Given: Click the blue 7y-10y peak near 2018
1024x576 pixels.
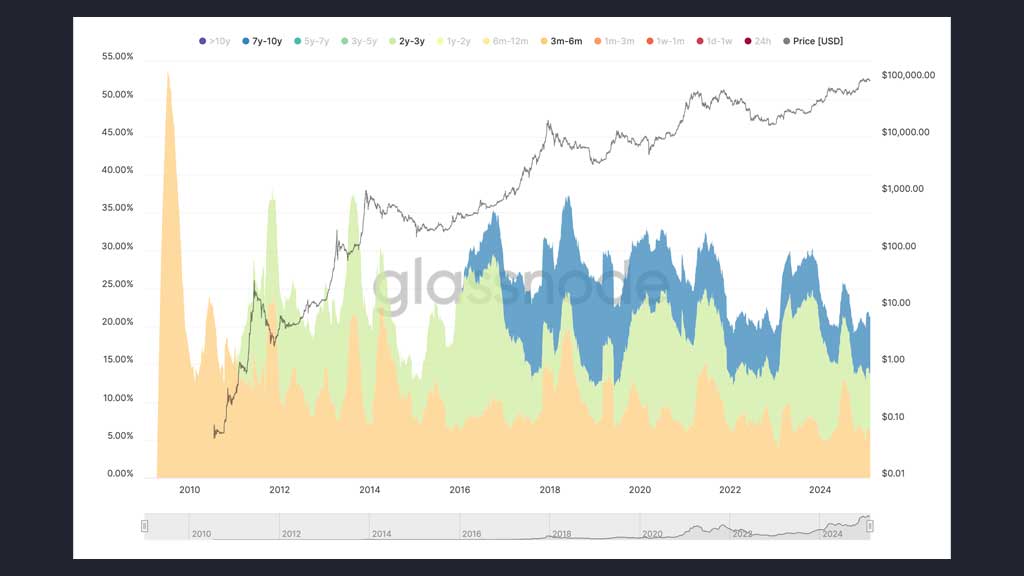Looking at the screenshot, I should click(567, 222).
